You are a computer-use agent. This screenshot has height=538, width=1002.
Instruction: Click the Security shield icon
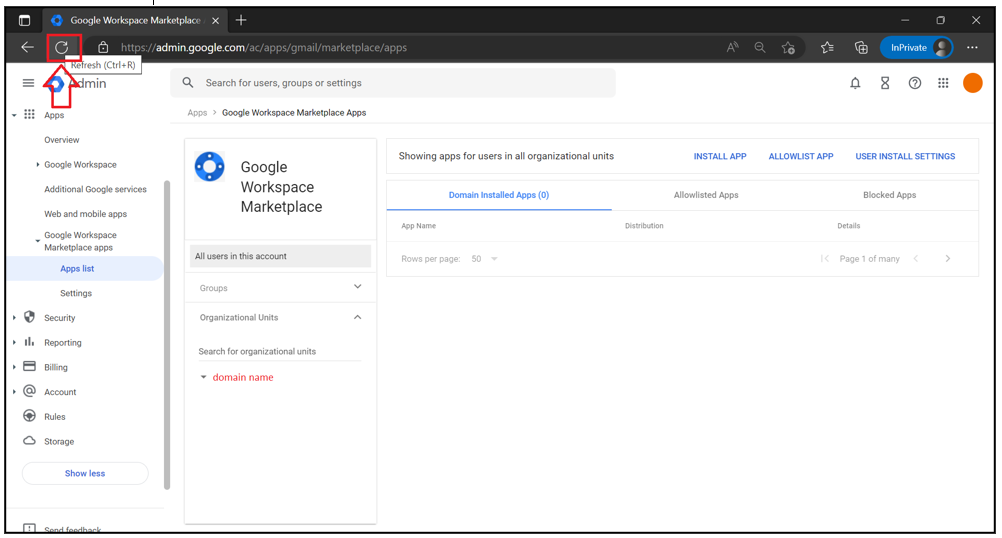click(x=29, y=317)
